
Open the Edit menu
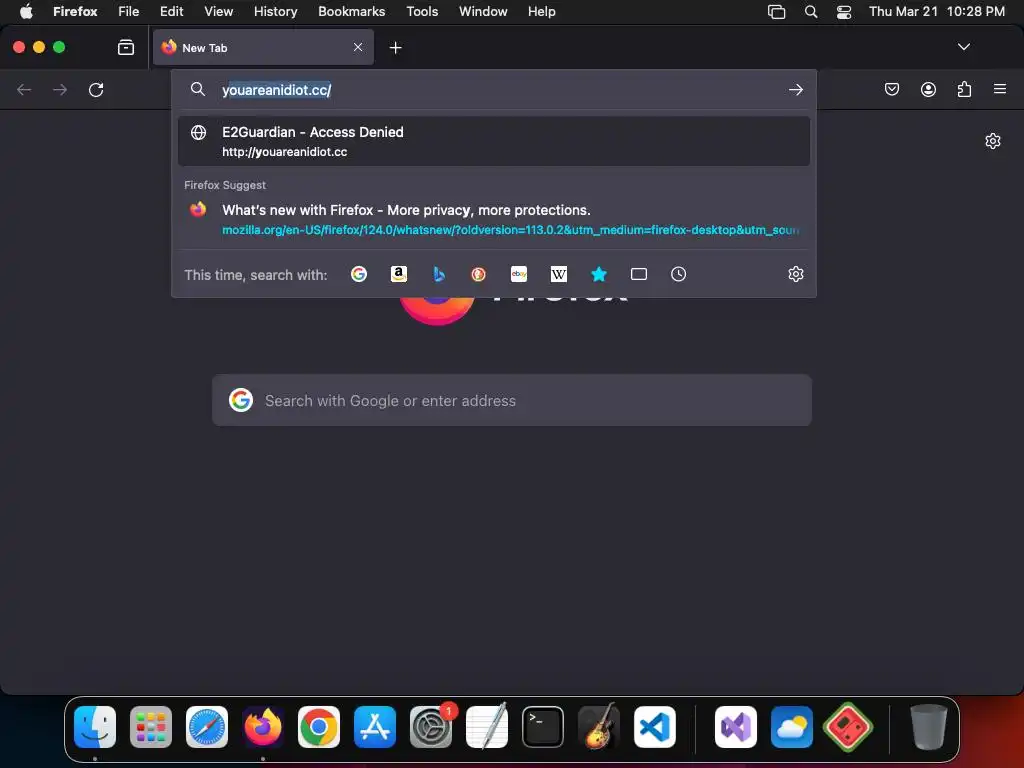pyautogui.click(x=172, y=11)
